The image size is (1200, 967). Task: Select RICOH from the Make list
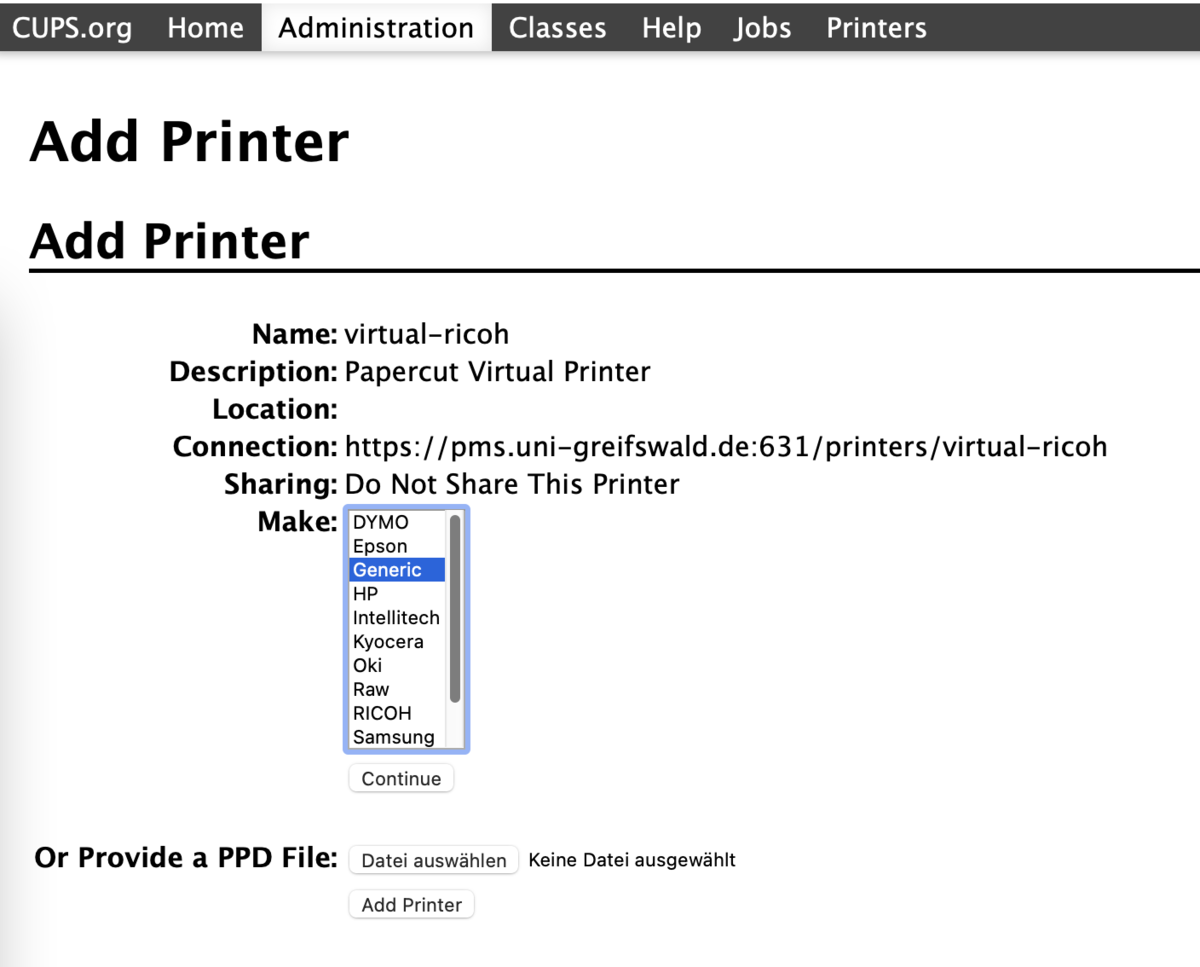(x=382, y=714)
